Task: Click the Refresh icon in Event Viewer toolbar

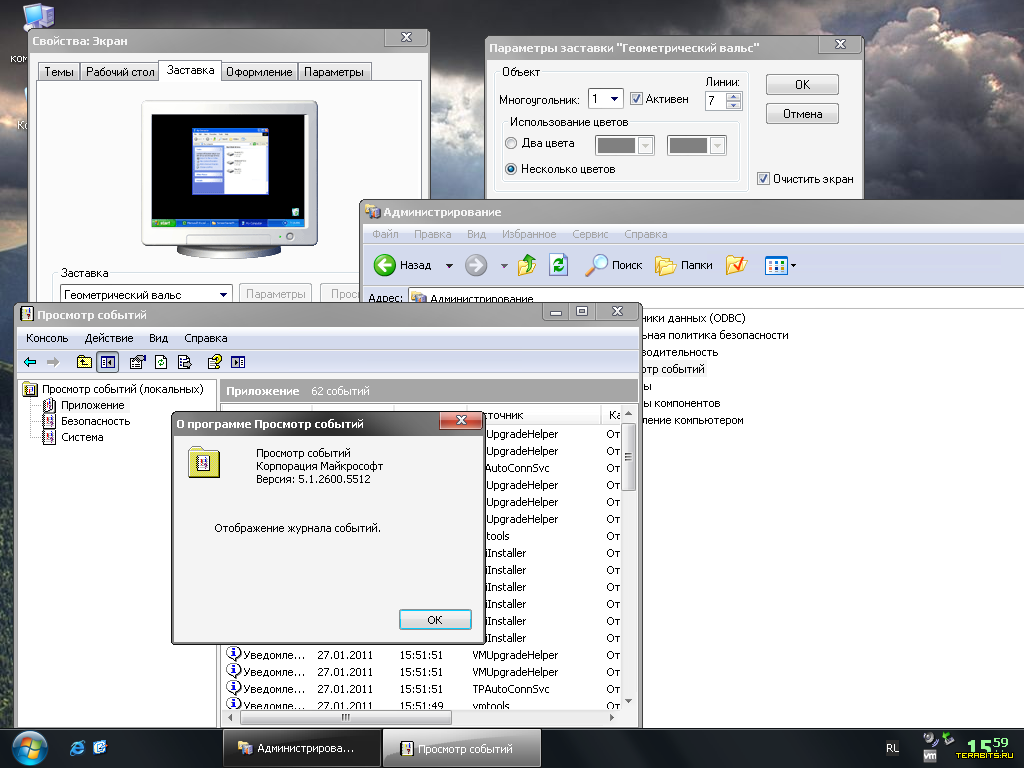Action: pos(160,362)
